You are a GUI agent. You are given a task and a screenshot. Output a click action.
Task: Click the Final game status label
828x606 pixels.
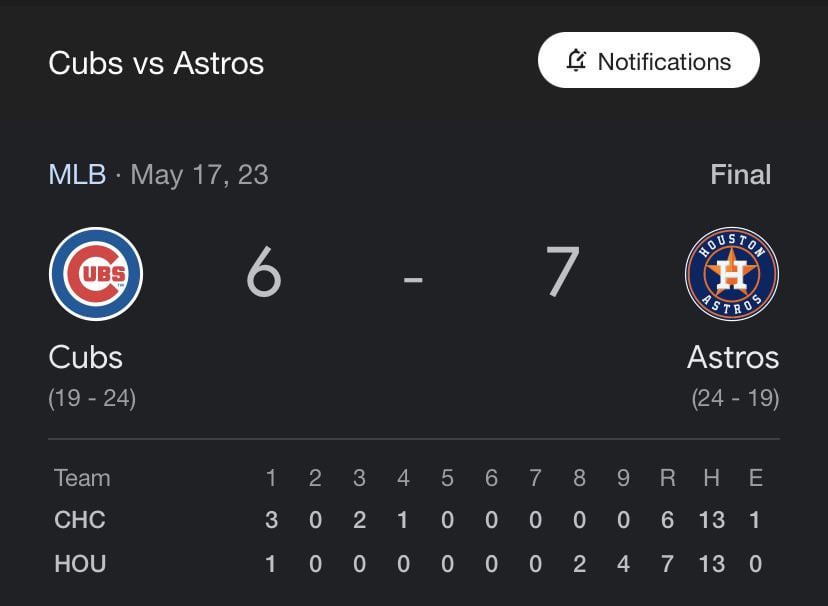[x=740, y=175]
